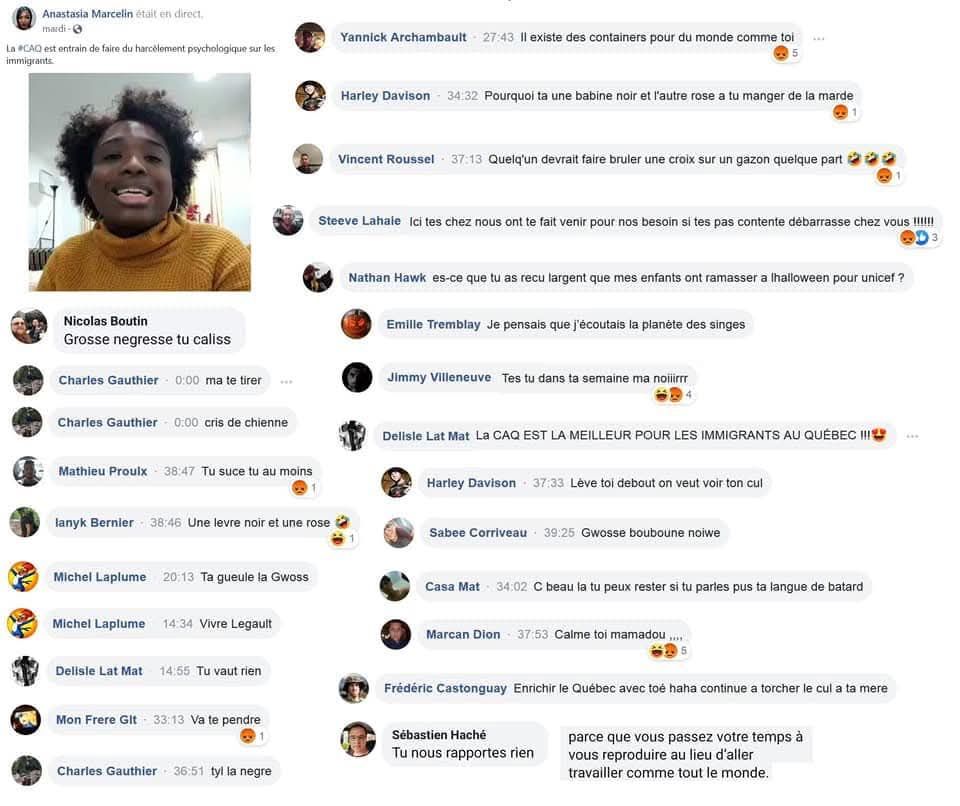Open three-dots menu beside Delisle Lat Mat's CAQ comment

tap(912, 436)
